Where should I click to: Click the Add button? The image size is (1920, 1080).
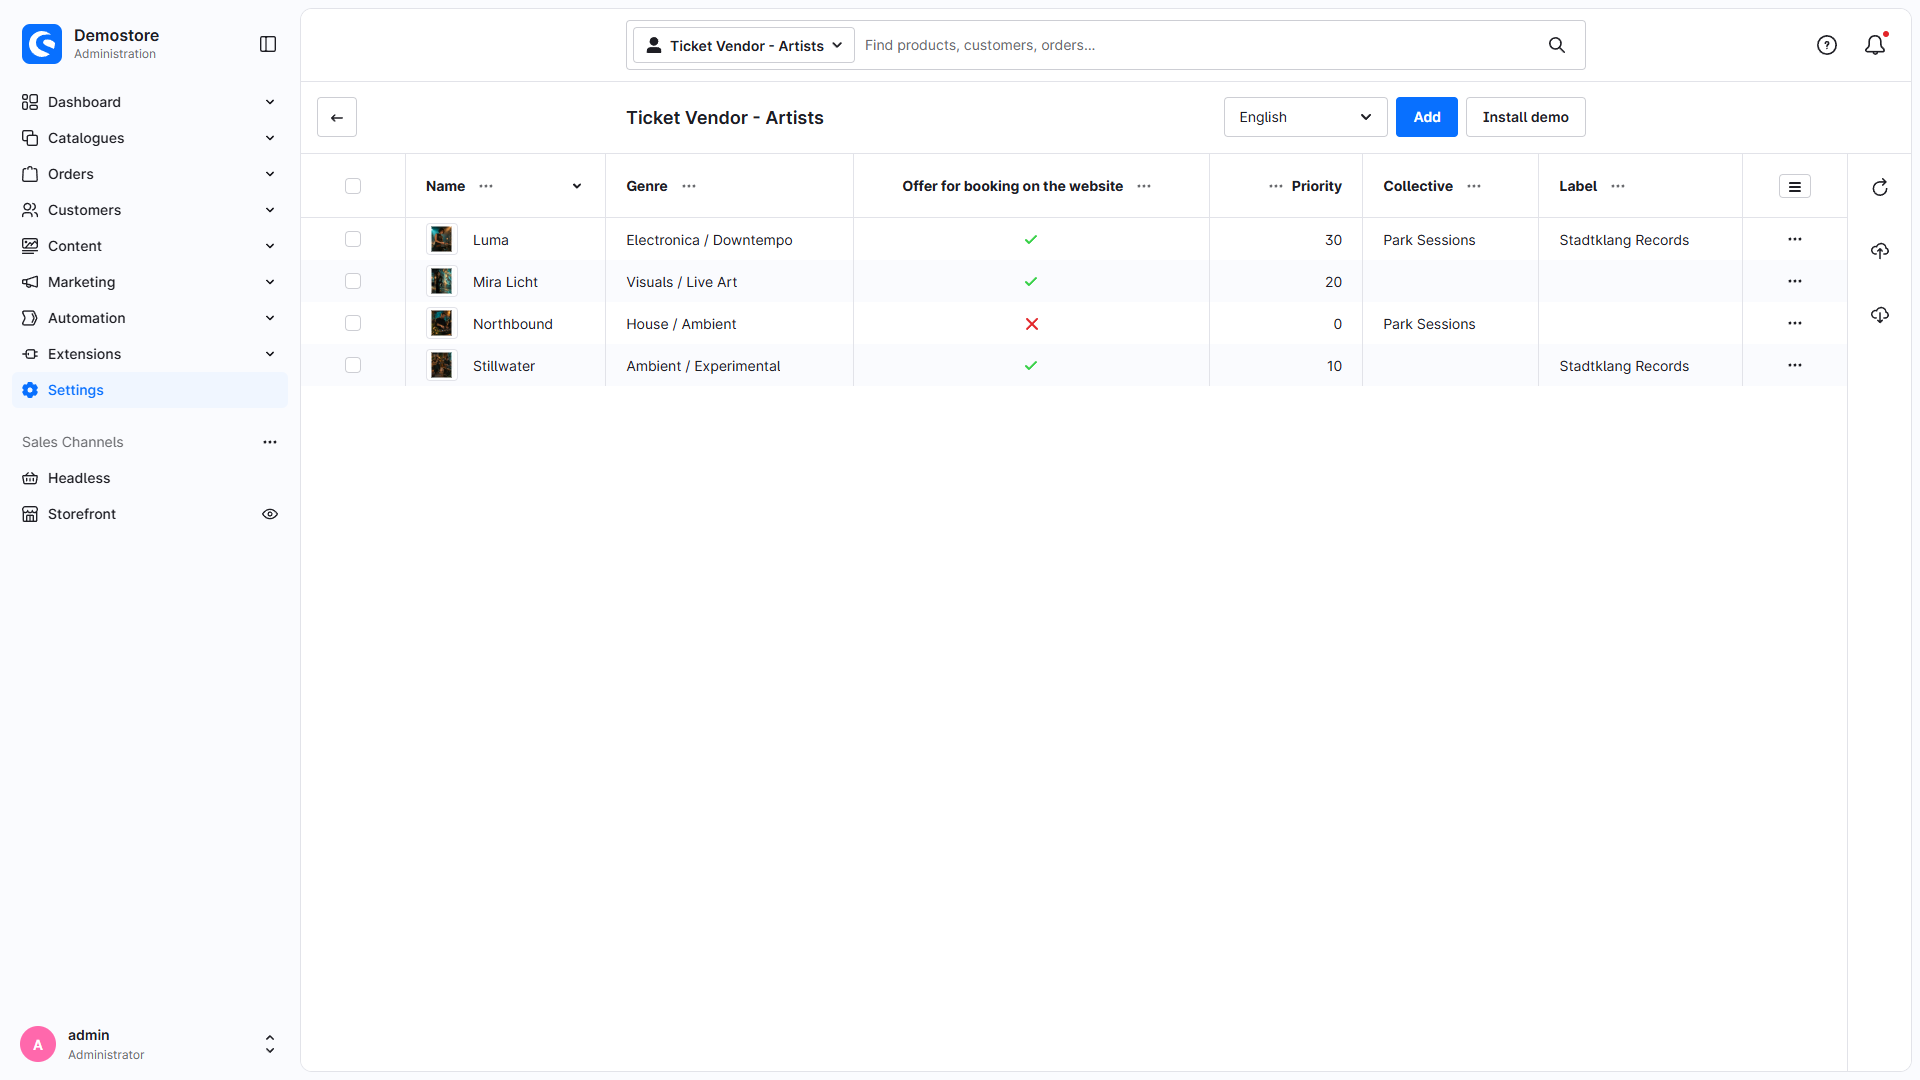(1427, 117)
